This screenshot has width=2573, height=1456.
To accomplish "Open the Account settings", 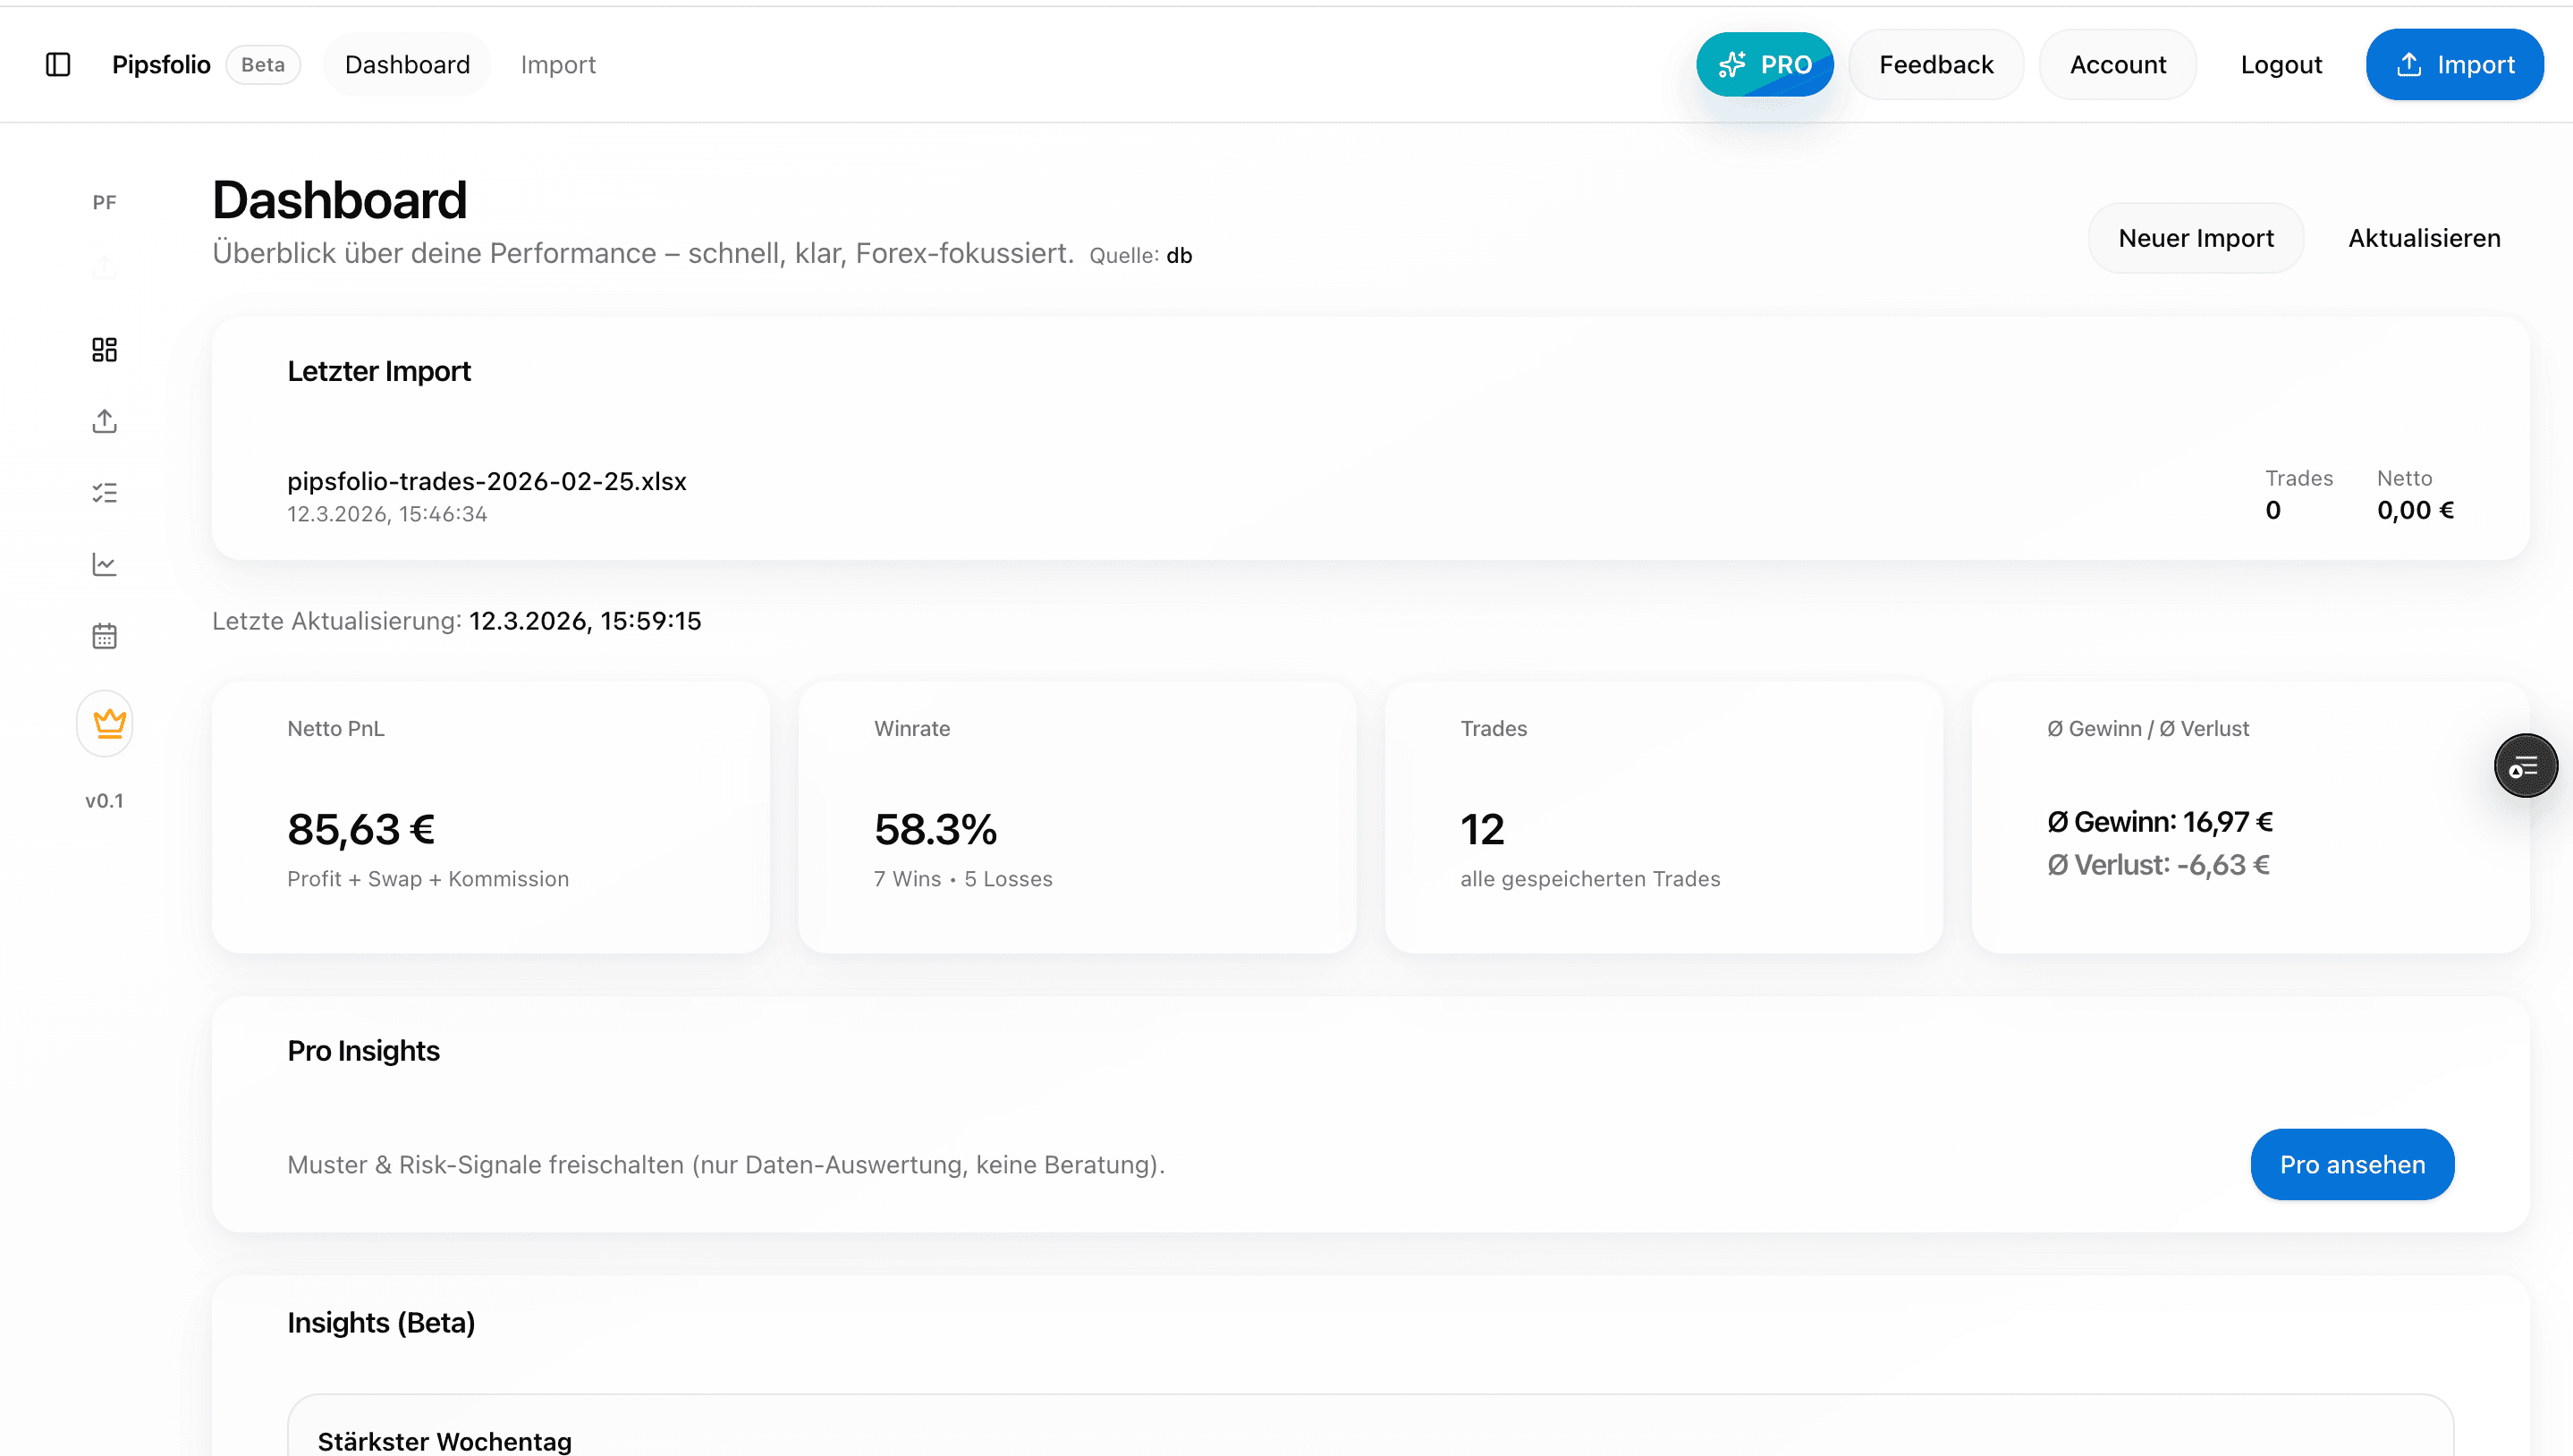I will (x=2117, y=64).
